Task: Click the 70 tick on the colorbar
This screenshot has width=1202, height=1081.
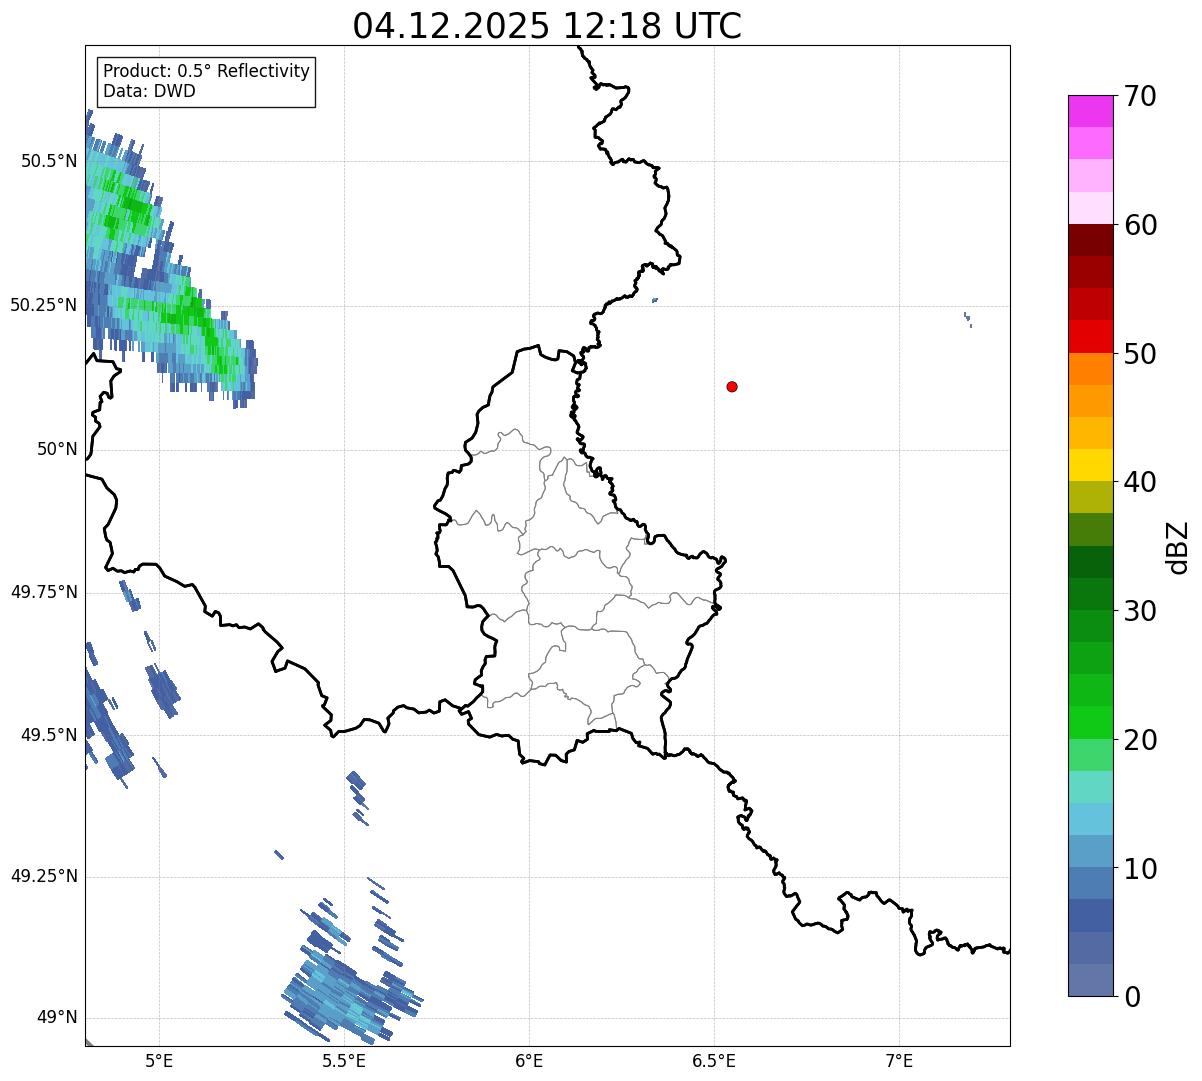Action: pyautogui.click(x=1140, y=97)
